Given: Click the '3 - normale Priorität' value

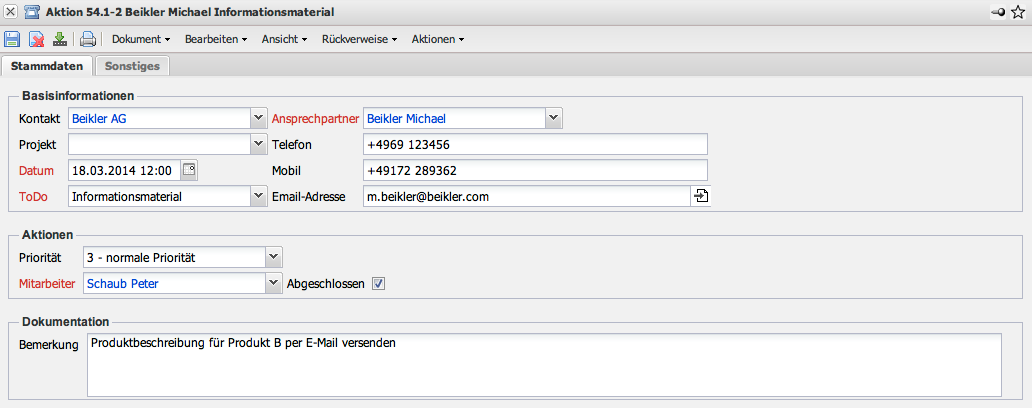Looking at the screenshot, I should pos(141,258).
